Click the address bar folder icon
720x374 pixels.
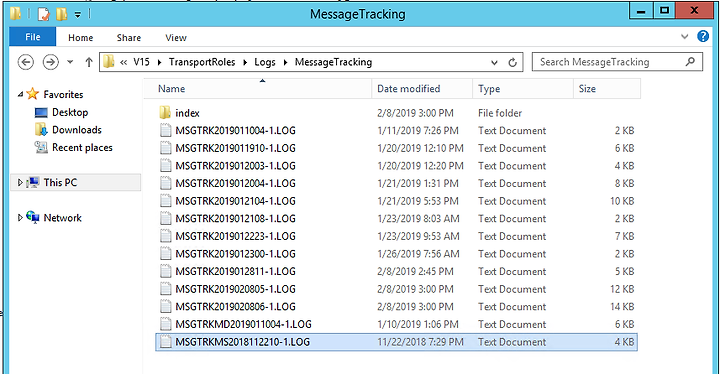tap(109, 62)
